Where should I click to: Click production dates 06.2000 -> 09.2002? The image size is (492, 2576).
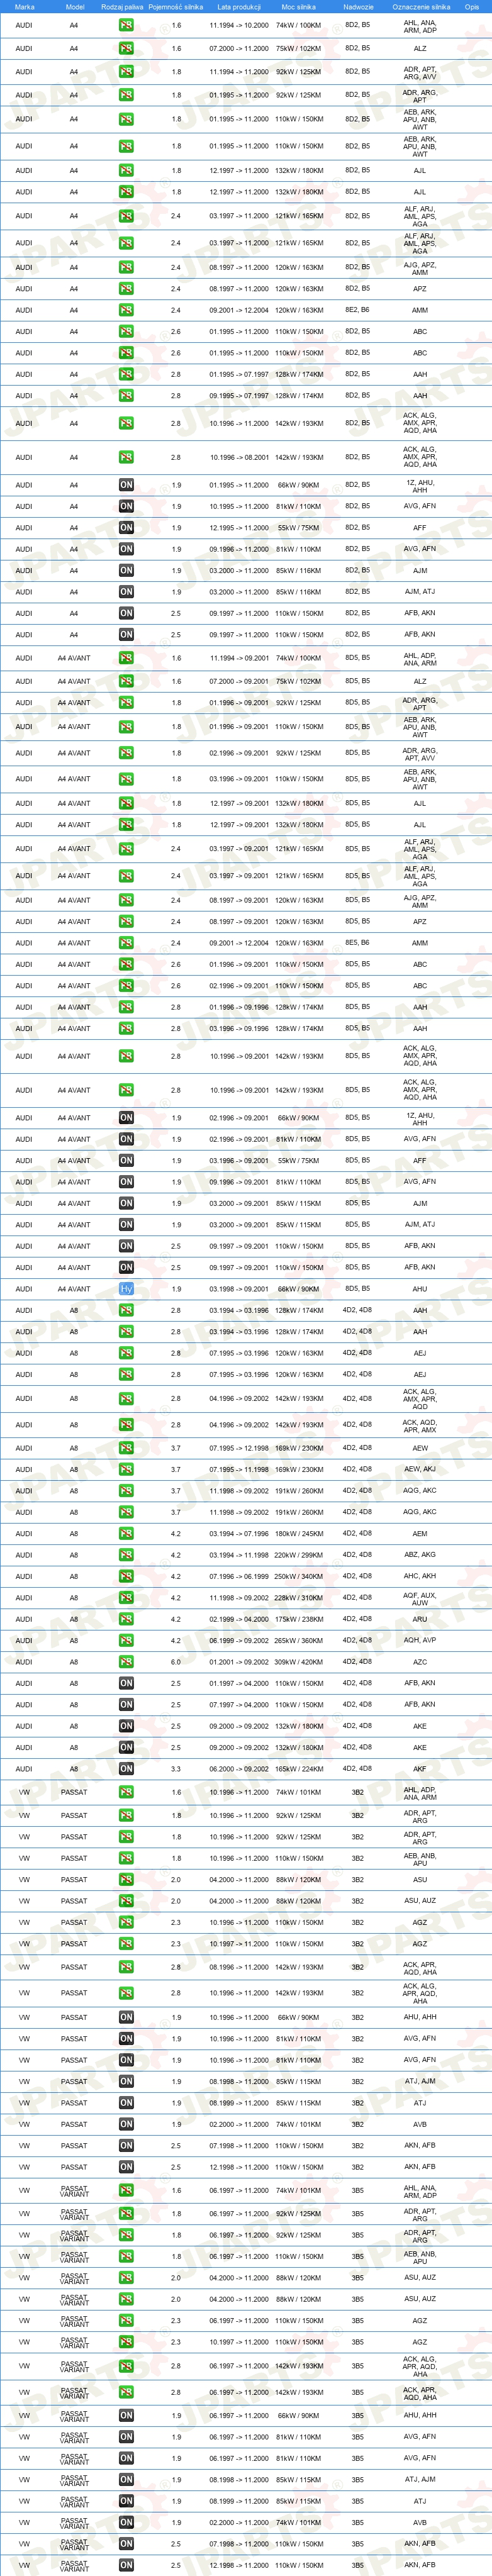click(239, 1769)
